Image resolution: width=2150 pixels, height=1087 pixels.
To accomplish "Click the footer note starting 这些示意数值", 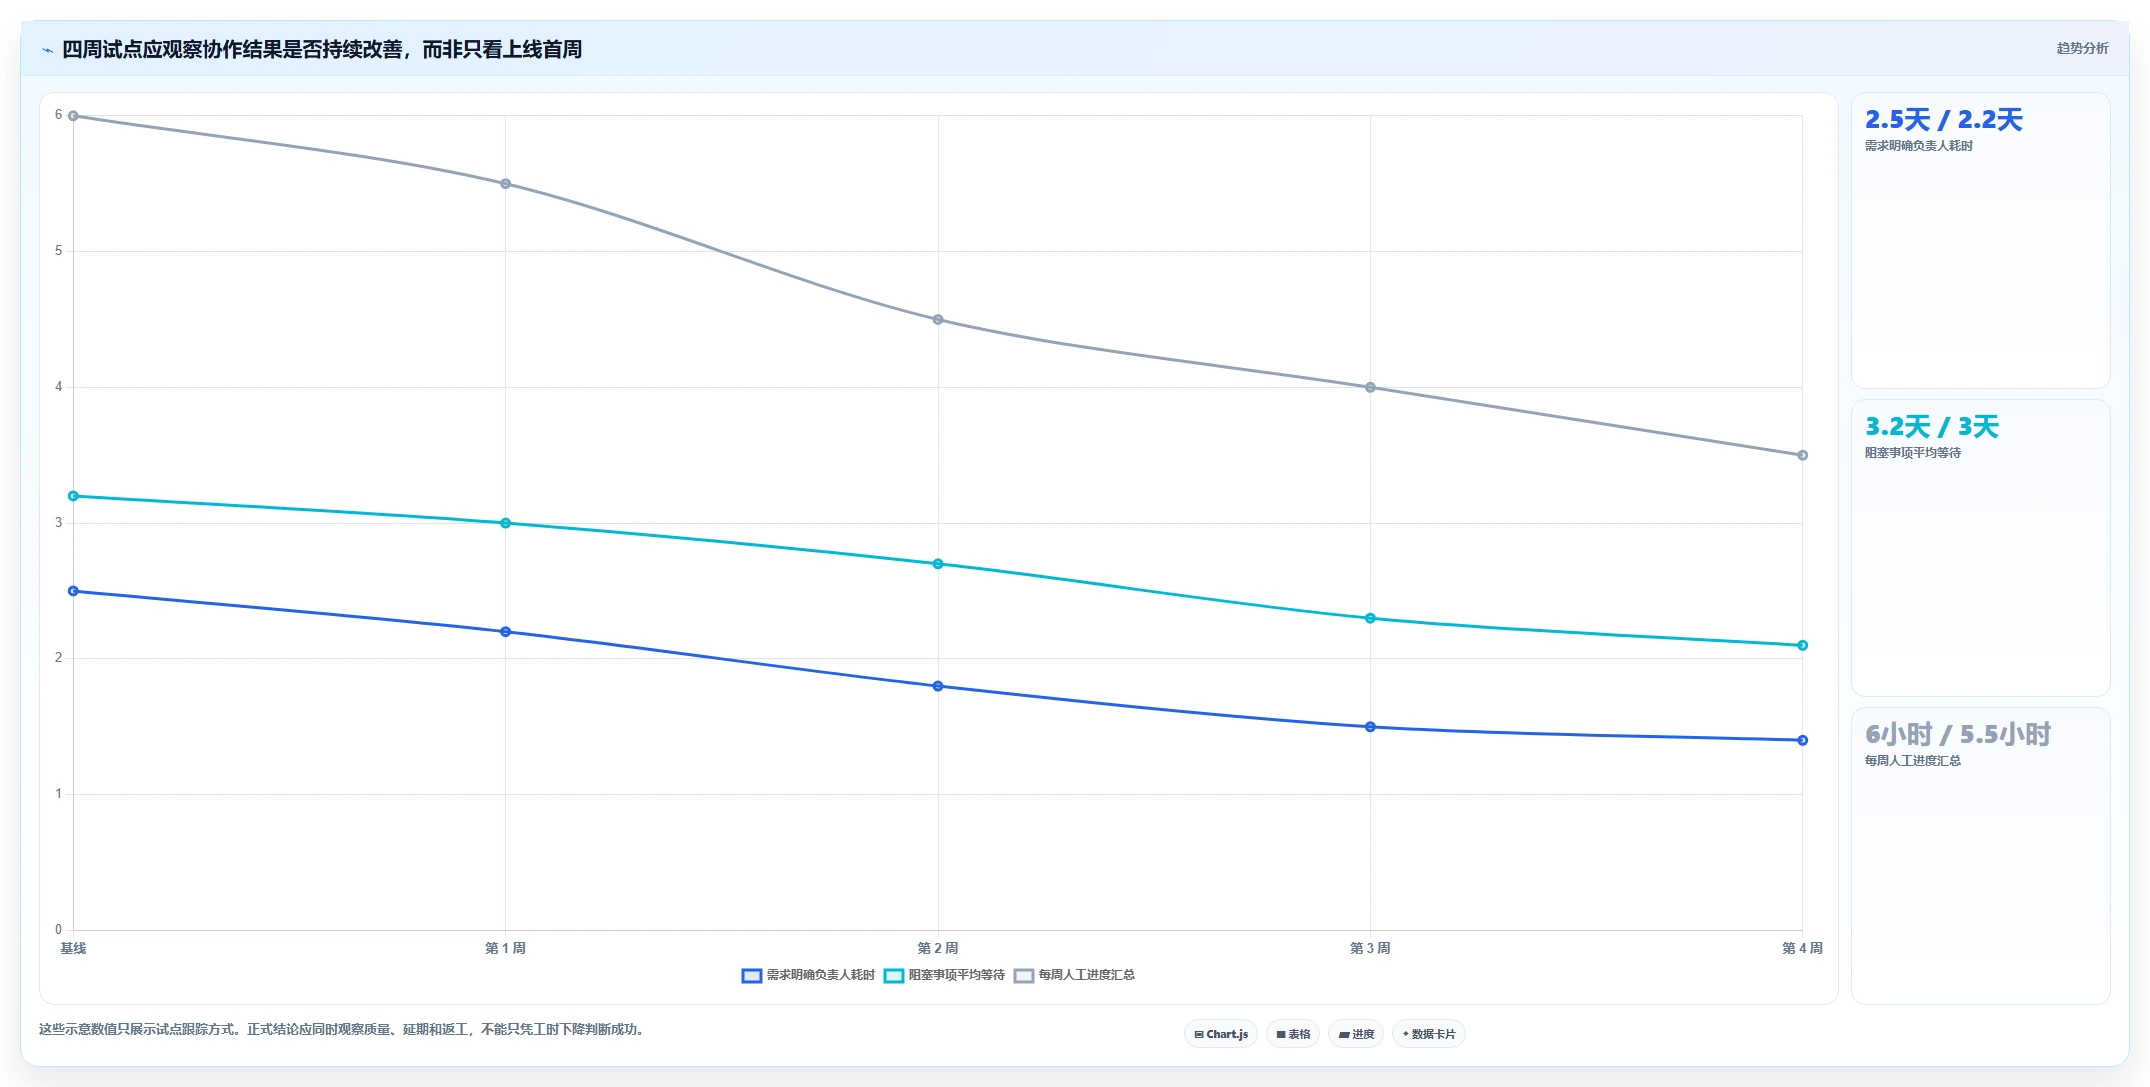I will pyautogui.click(x=342, y=1030).
